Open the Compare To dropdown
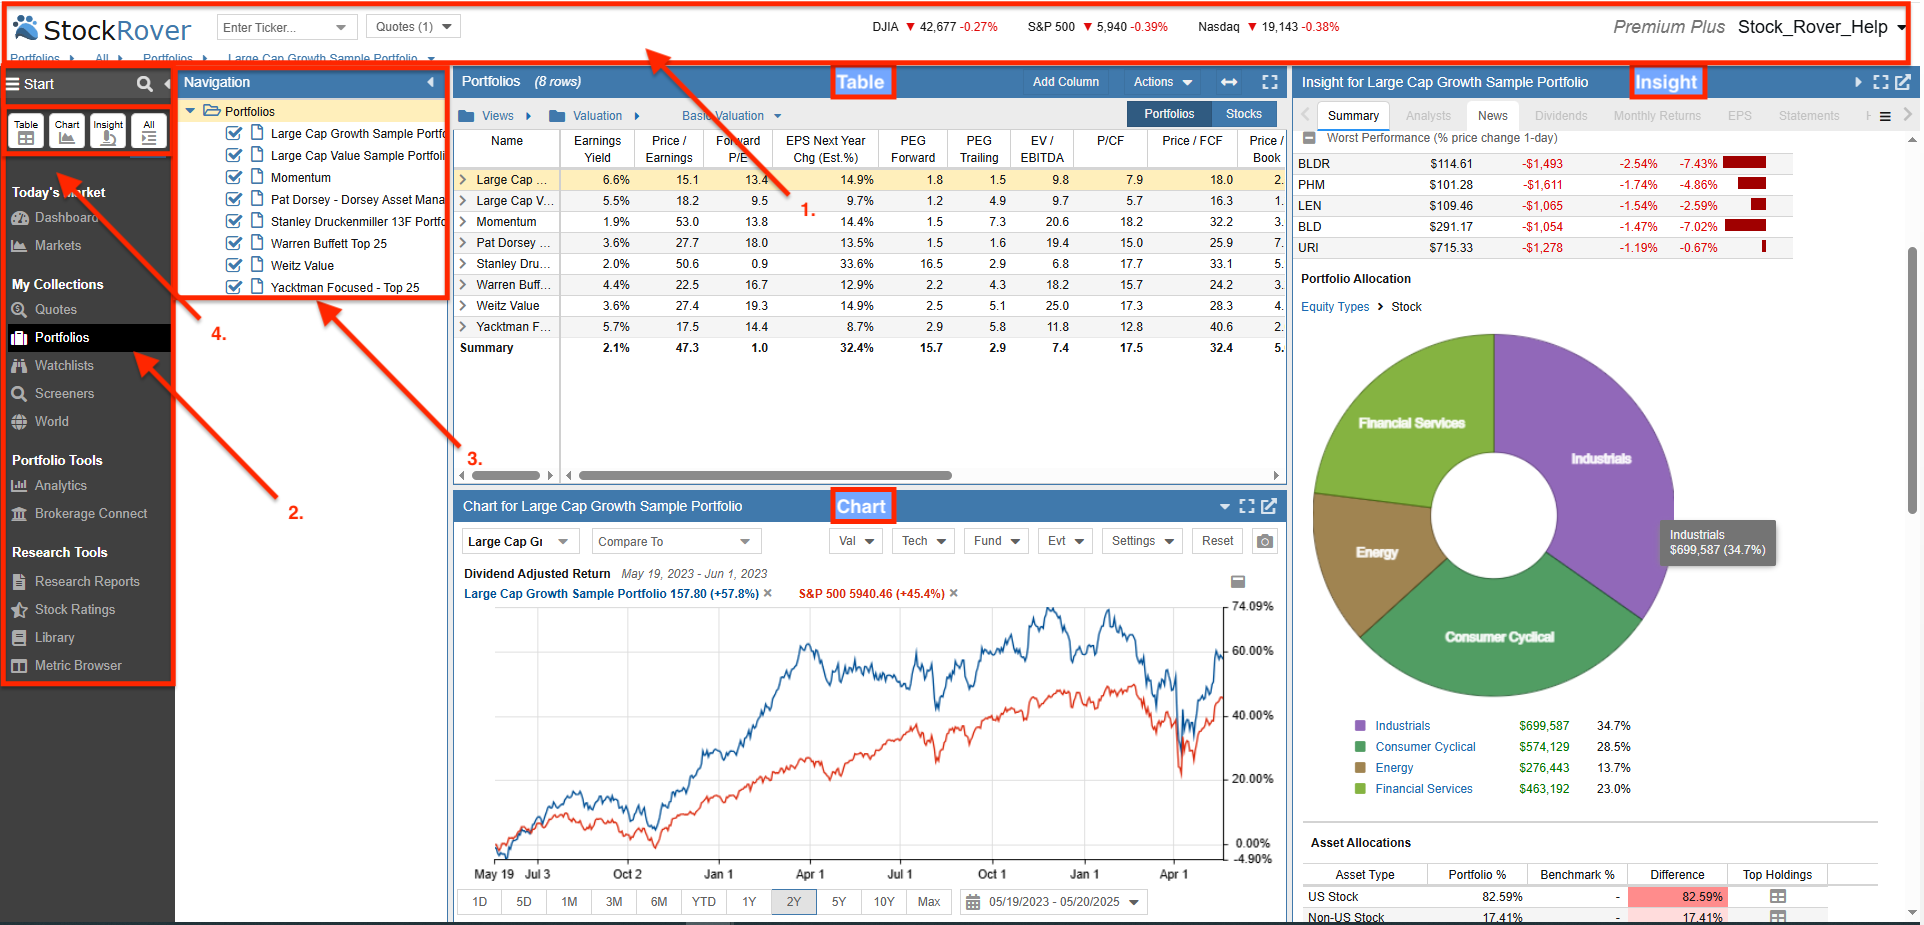Image resolution: width=1924 pixels, height=925 pixels. 674,541
